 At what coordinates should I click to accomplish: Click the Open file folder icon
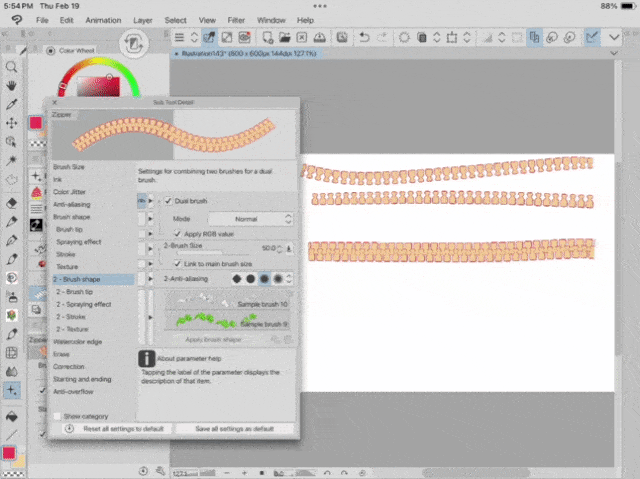(x=284, y=38)
